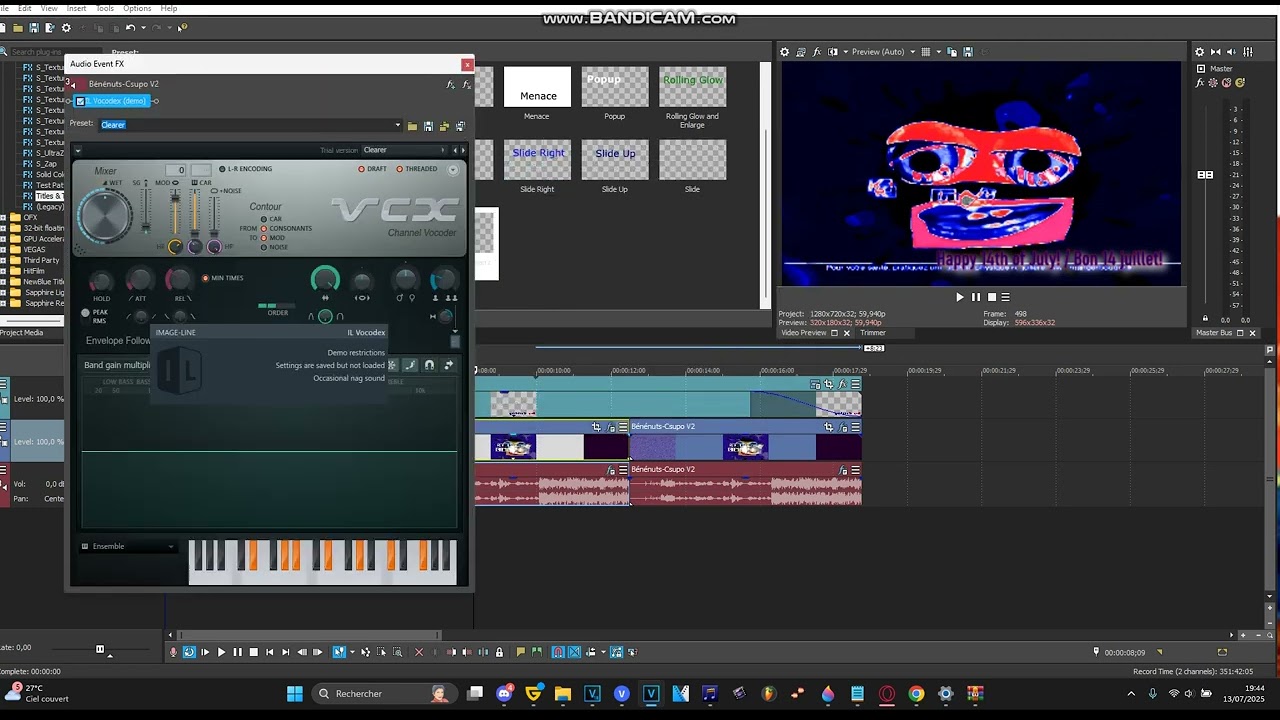Open event FX on the Bénénuts-Csupo V2 video event
The height and width of the screenshot is (720, 1280).
pyautogui.click(x=842, y=427)
